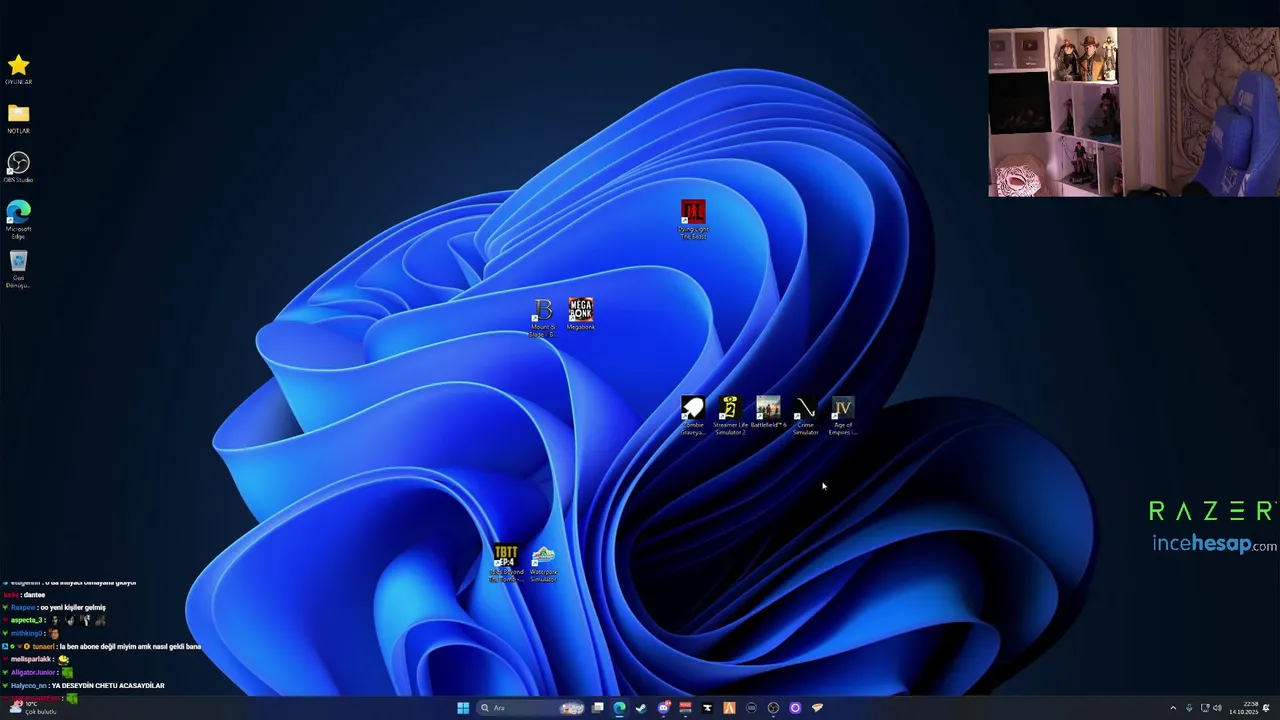Image resolution: width=1280 pixels, height=720 pixels.
Task: Open OBS Studio from the taskbar
Action: (x=773, y=708)
